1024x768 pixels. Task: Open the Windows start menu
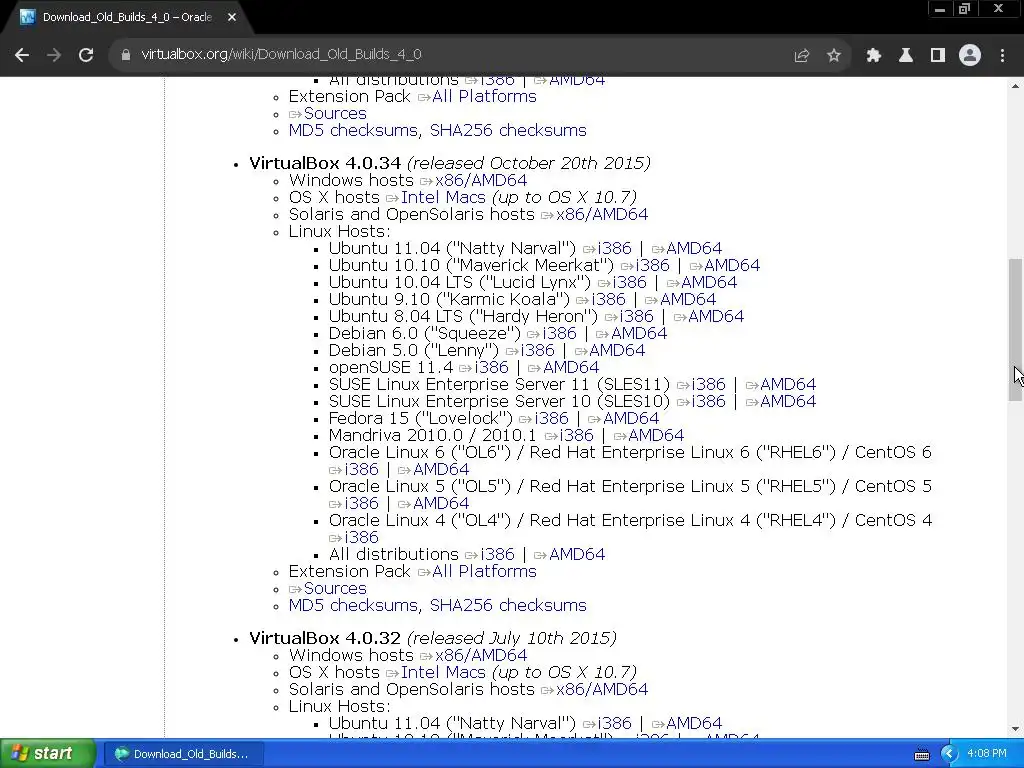point(48,754)
